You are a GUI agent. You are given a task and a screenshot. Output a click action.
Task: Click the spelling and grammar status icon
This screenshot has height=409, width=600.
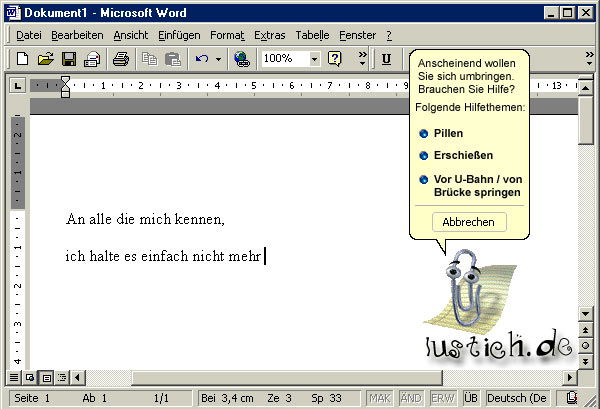tap(572, 398)
